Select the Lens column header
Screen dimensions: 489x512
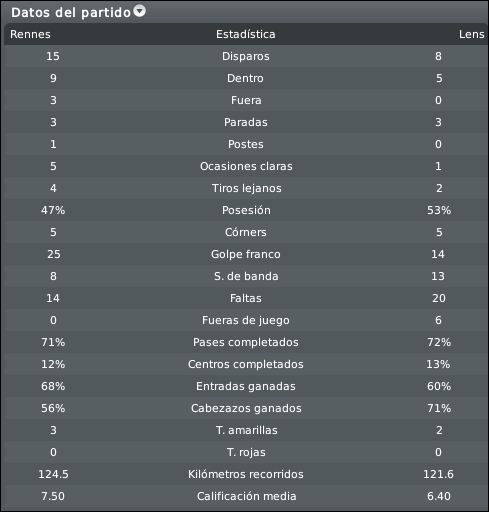coord(471,34)
